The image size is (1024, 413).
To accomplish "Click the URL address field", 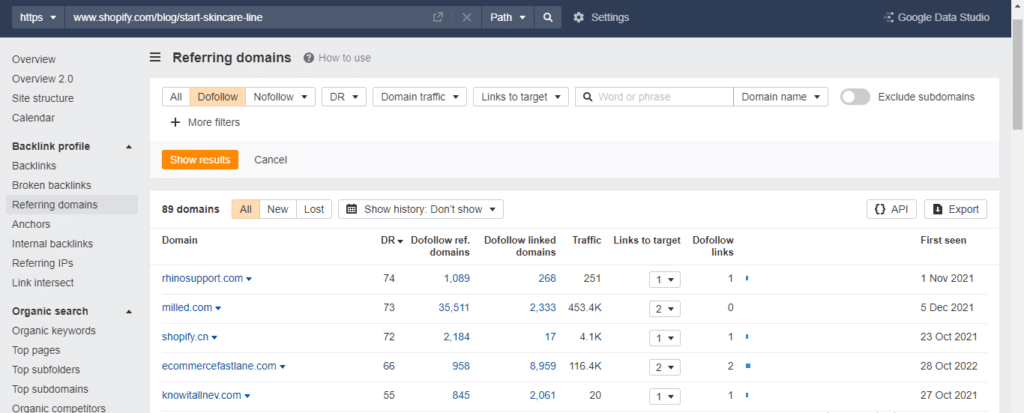I will coord(246,18).
